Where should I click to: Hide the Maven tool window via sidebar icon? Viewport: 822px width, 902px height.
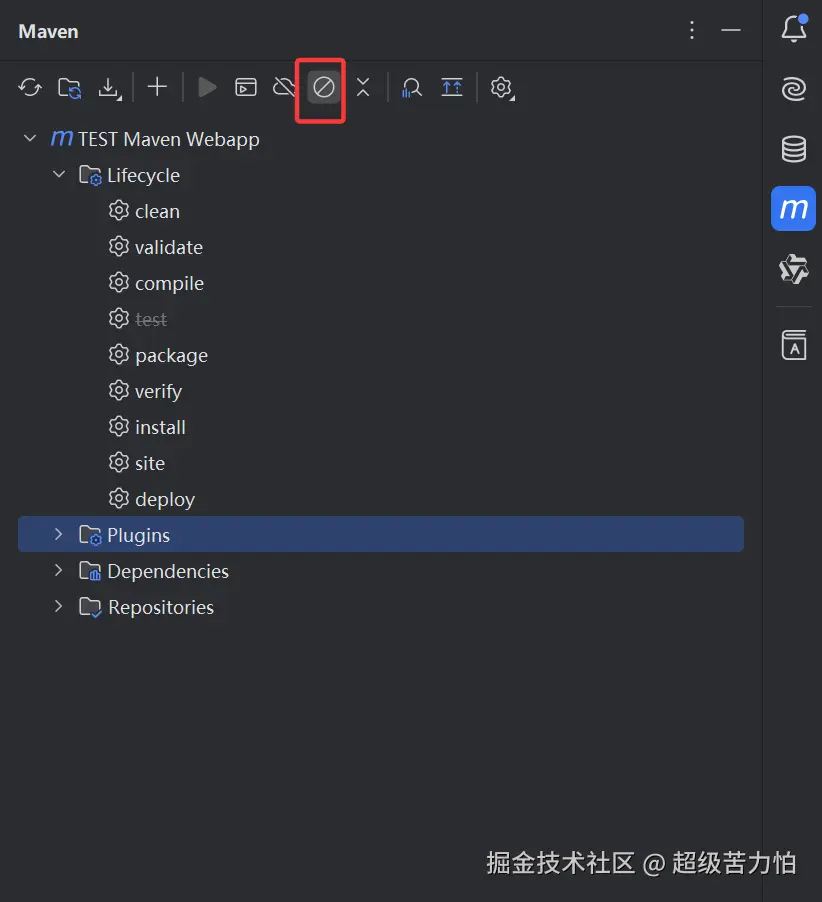793,209
